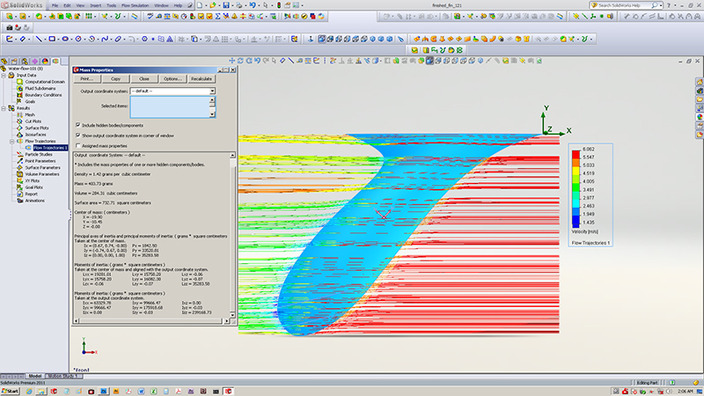Click the Selected items list box
704x396 pixels.
pyautogui.click(x=170, y=108)
